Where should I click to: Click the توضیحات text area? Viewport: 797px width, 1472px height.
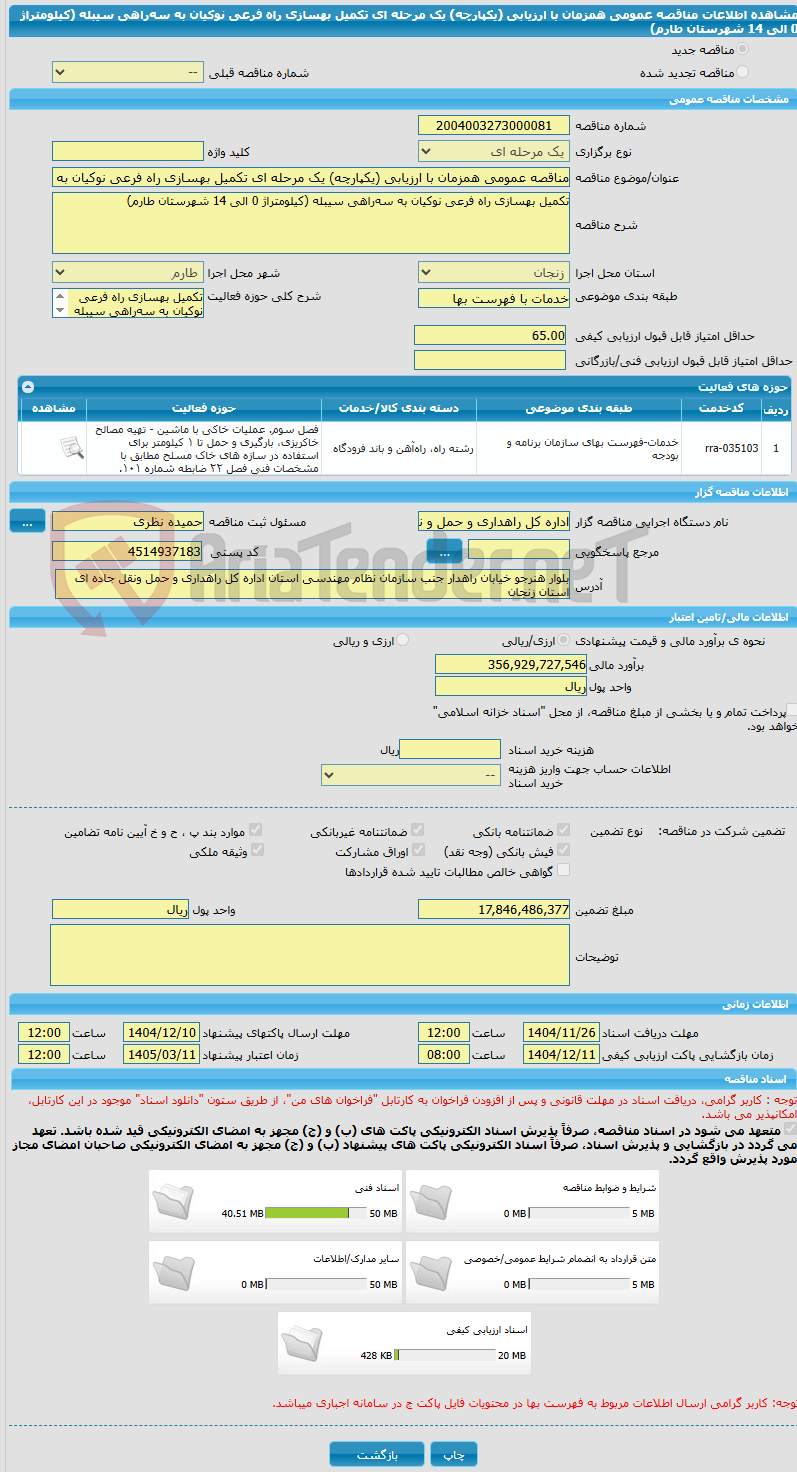point(310,955)
